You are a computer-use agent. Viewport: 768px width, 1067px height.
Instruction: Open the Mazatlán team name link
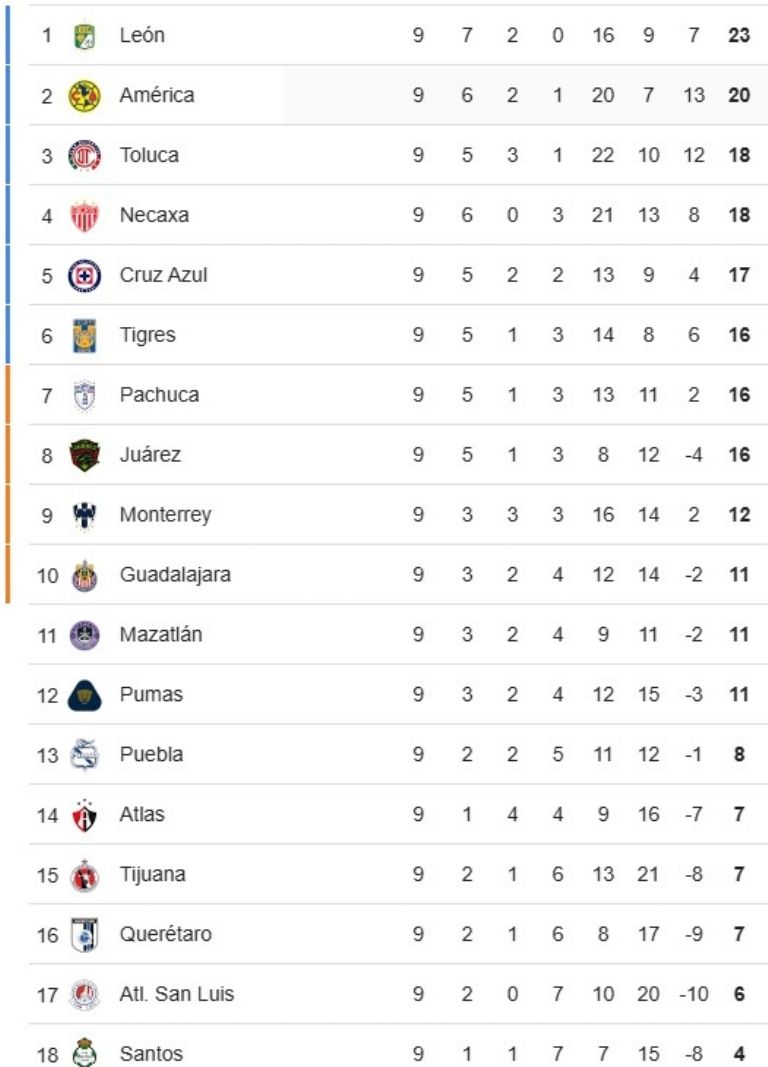coord(161,635)
